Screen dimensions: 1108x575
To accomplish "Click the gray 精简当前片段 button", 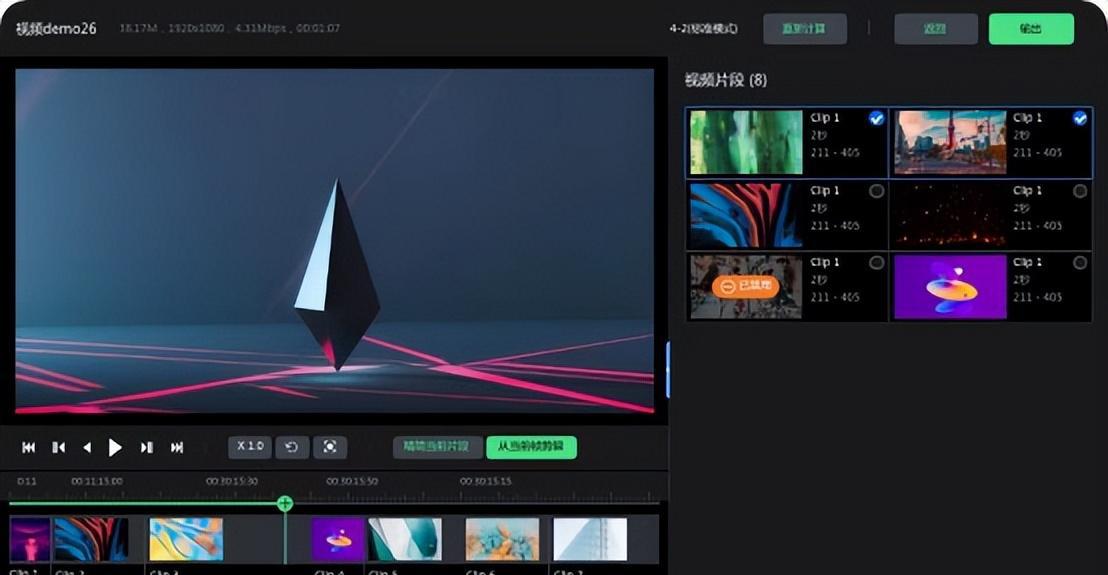I will pyautogui.click(x=437, y=447).
